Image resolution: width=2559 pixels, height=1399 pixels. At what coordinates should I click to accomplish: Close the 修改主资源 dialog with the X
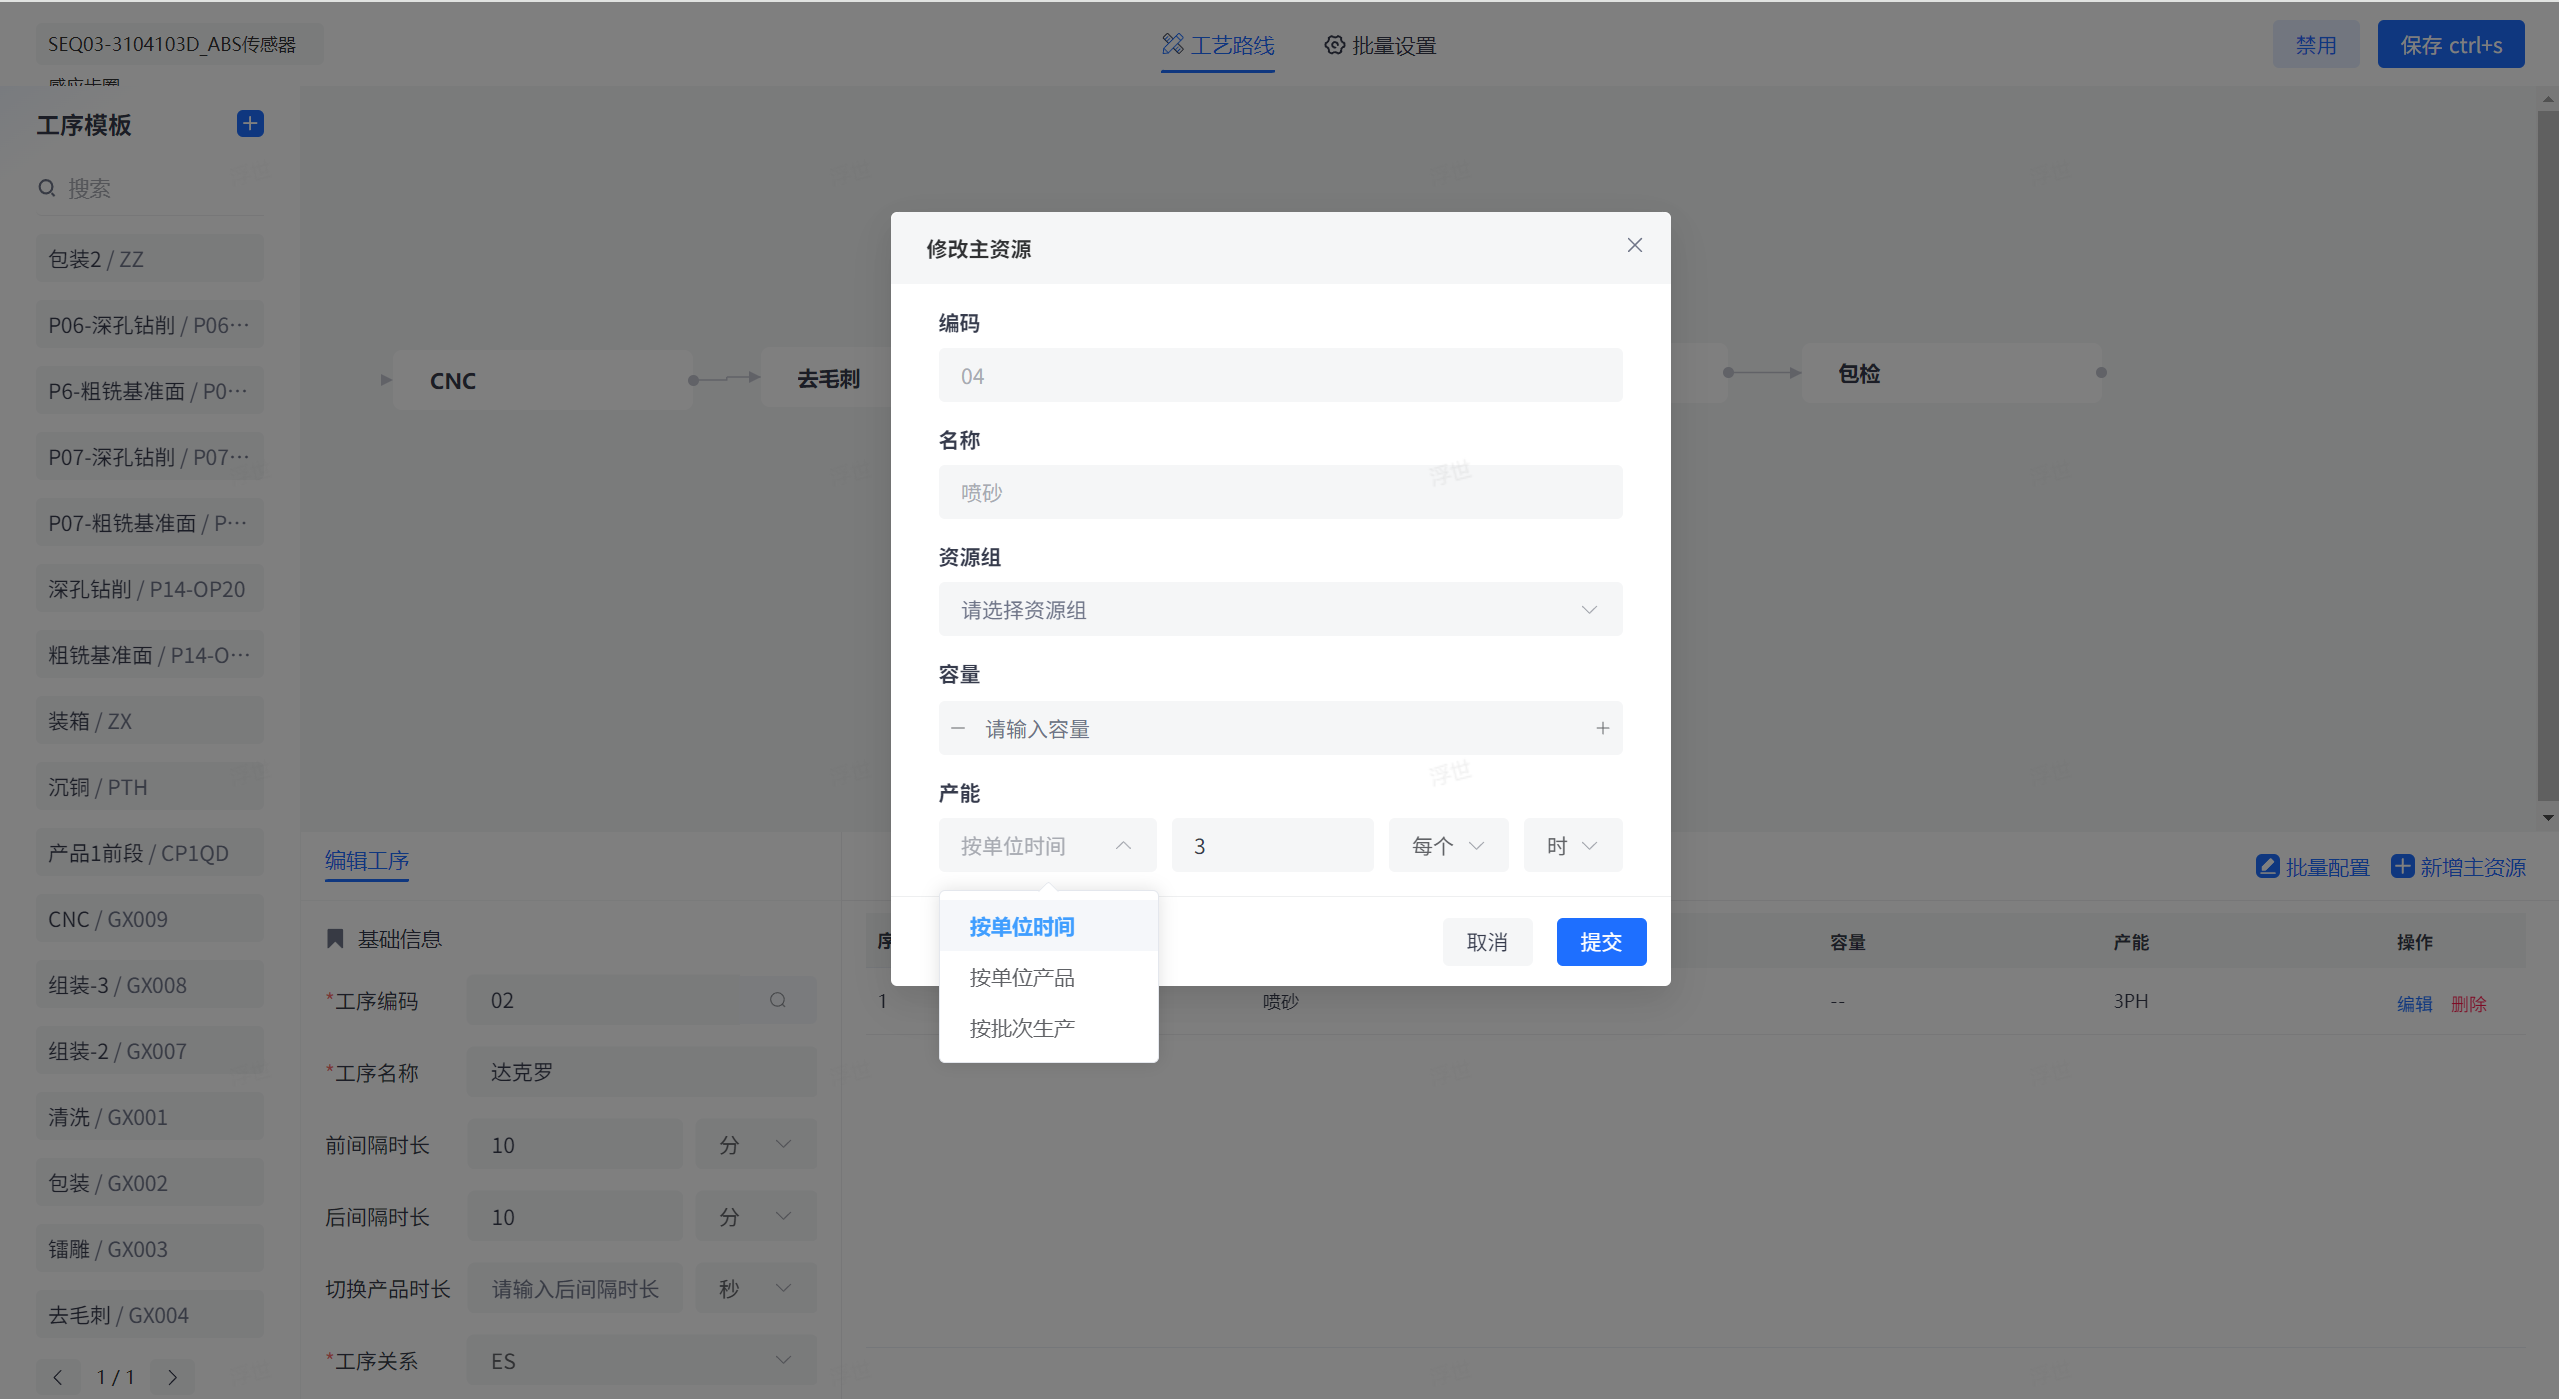click(x=1634, y=244)
